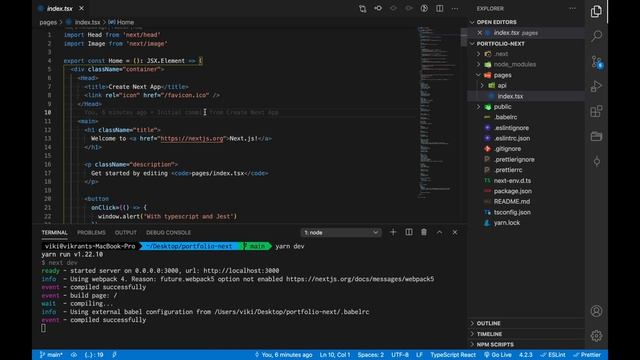Open tsconfig.json in file tree

512,212
